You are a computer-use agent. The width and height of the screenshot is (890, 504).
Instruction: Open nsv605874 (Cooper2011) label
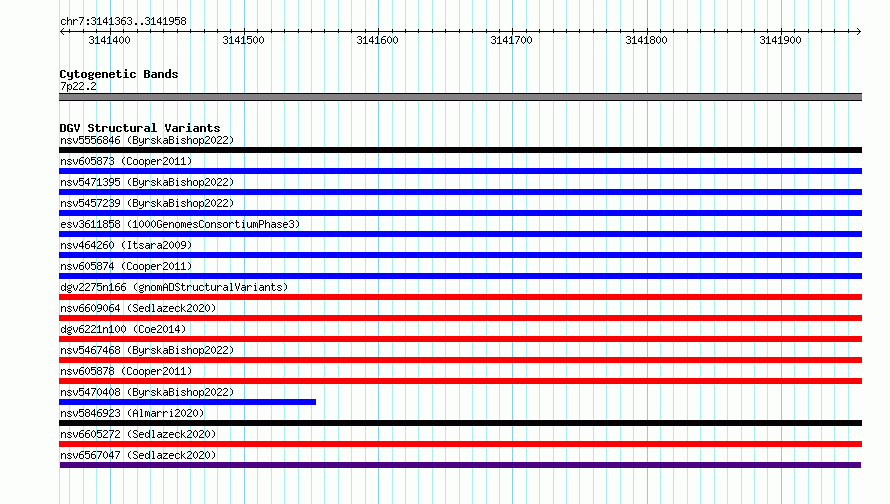tap(126, 266)
